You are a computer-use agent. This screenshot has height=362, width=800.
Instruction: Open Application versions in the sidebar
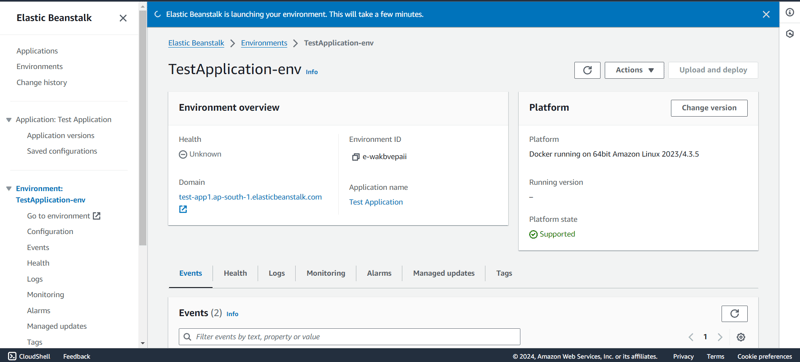[61, 136]
